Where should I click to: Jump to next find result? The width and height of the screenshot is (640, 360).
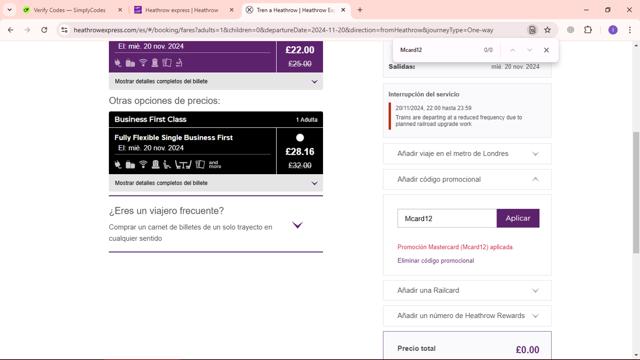click(x=529, y=50)
